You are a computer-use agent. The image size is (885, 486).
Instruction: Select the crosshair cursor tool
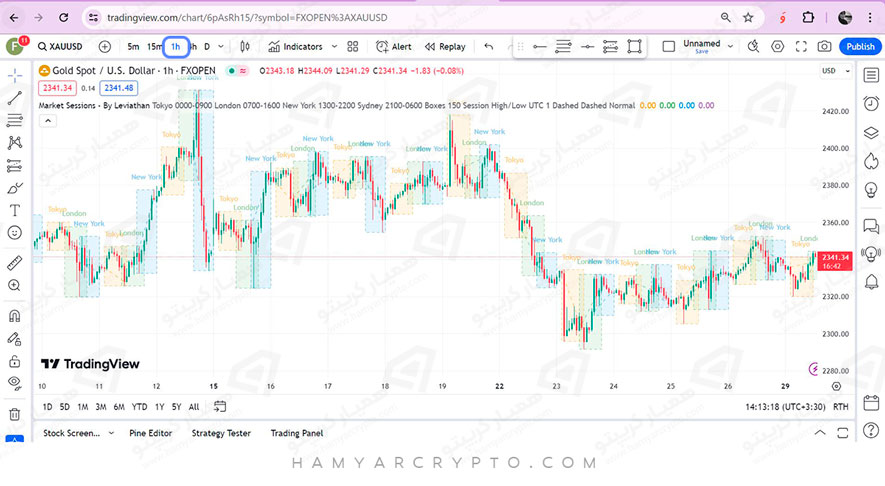[15, 75]
